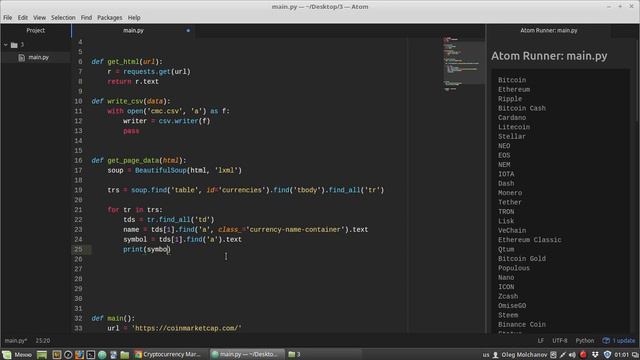Click the folder icon for project 3
This screenshot has height=360, width=640.
click(14, 45)
